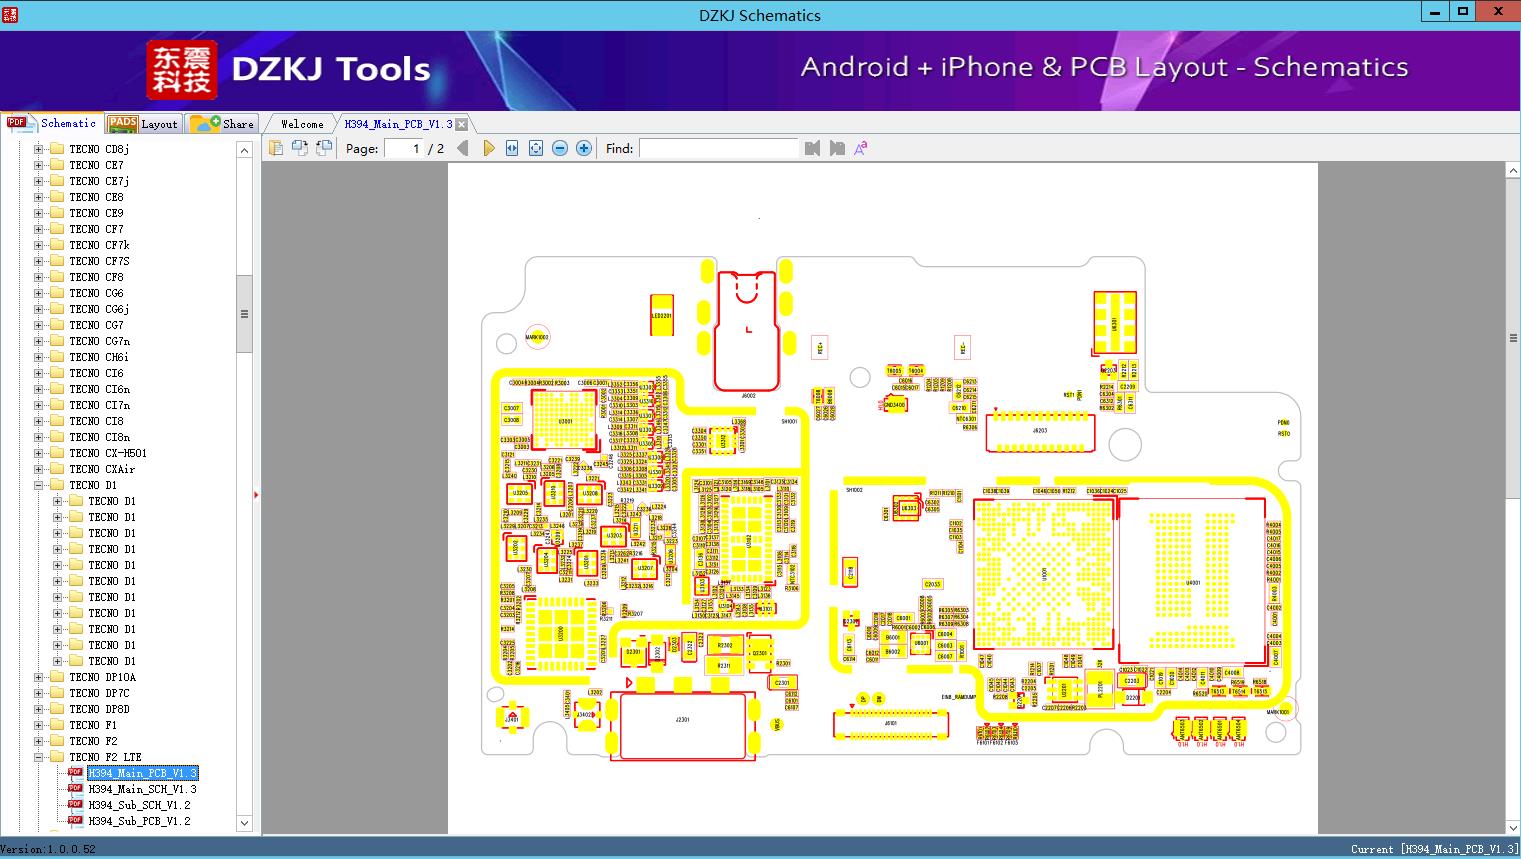The height and width of the screenshot is (859, 1521).
Task: Select the TECNO CG7 folder label
Action: coord(97,325)
